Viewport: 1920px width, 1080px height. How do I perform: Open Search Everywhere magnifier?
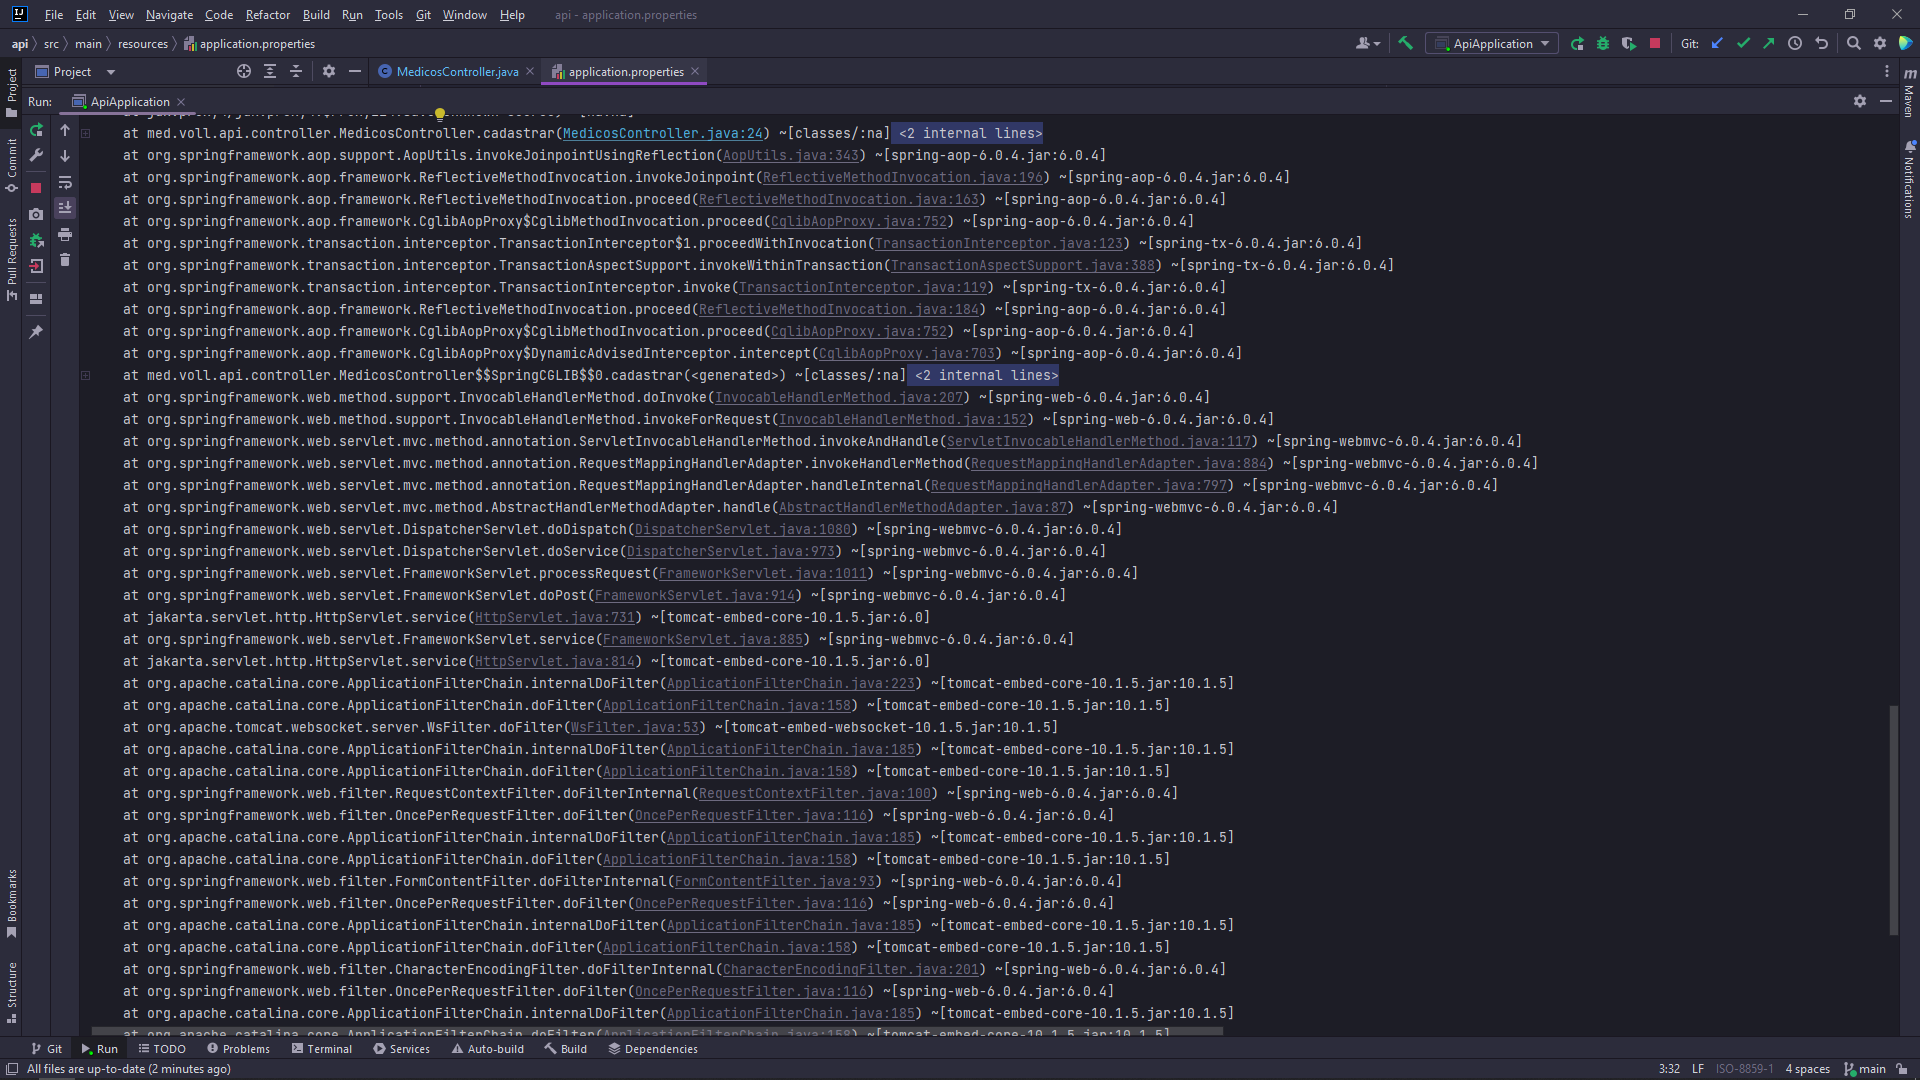(1853, 43)
